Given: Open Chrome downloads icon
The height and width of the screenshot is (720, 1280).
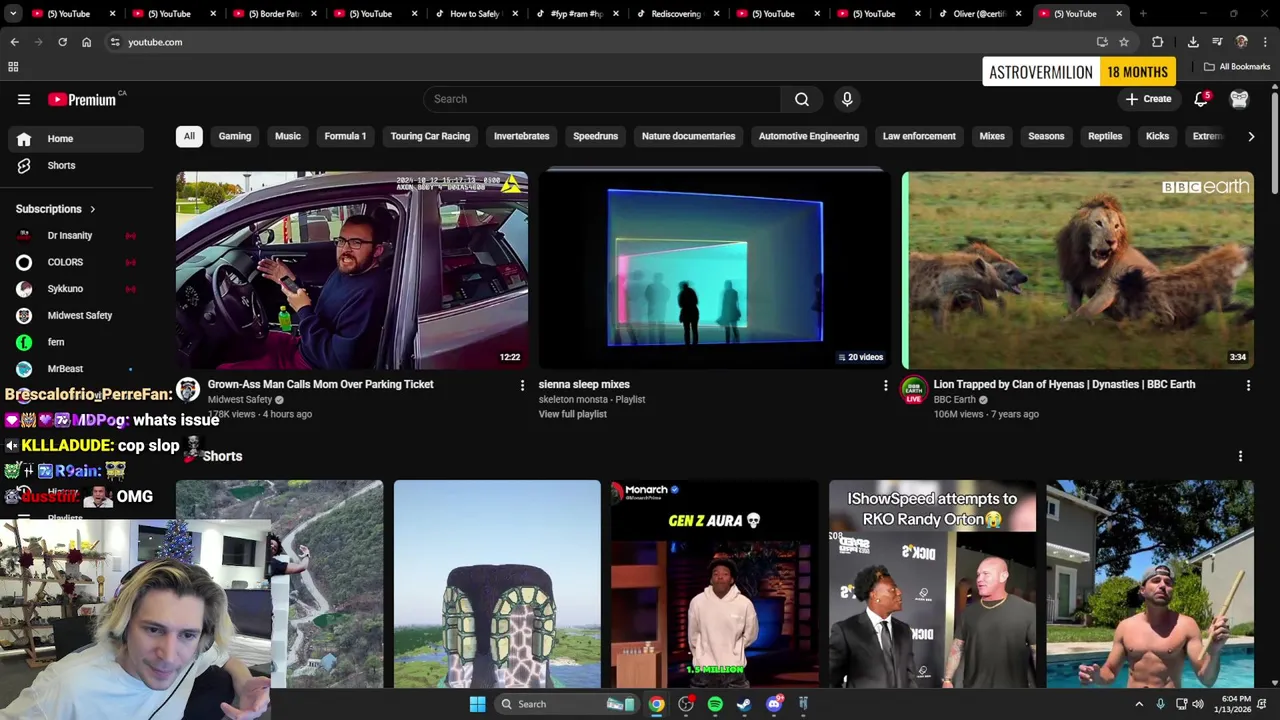Looking at the screenshot, I should (1193, 42).
